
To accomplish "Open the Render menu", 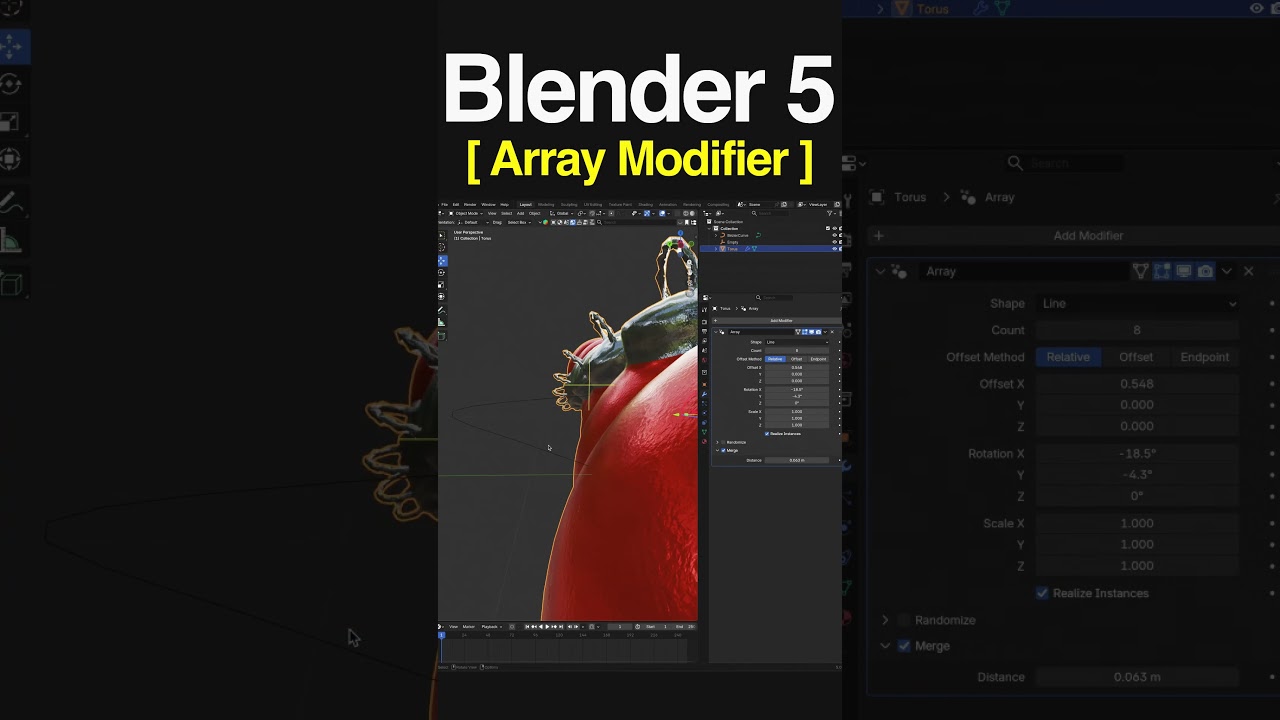I will click(x=470, y=205).
